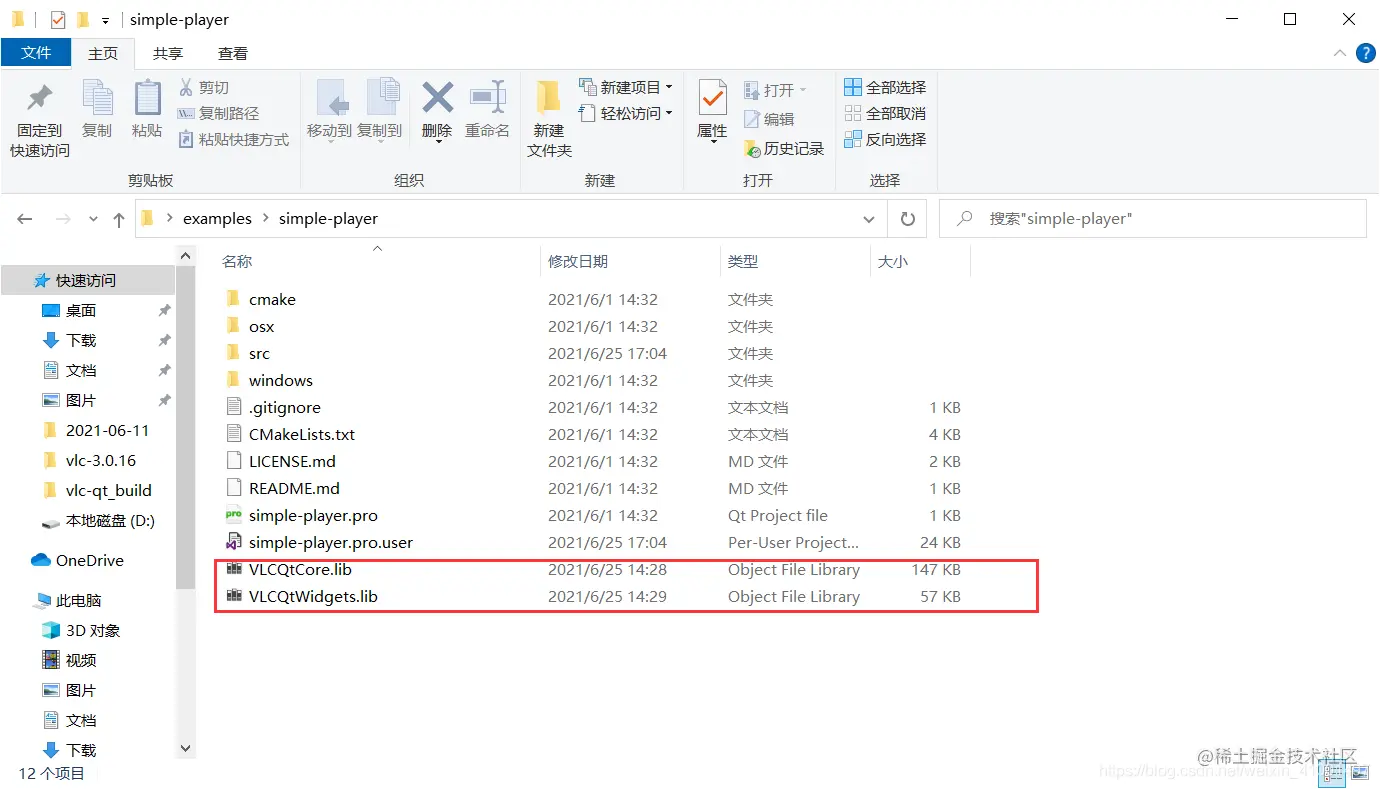Click the Rename (重命名) icon
The height and width of the screenshot is (789, 1380).
[x=487, y=97]
